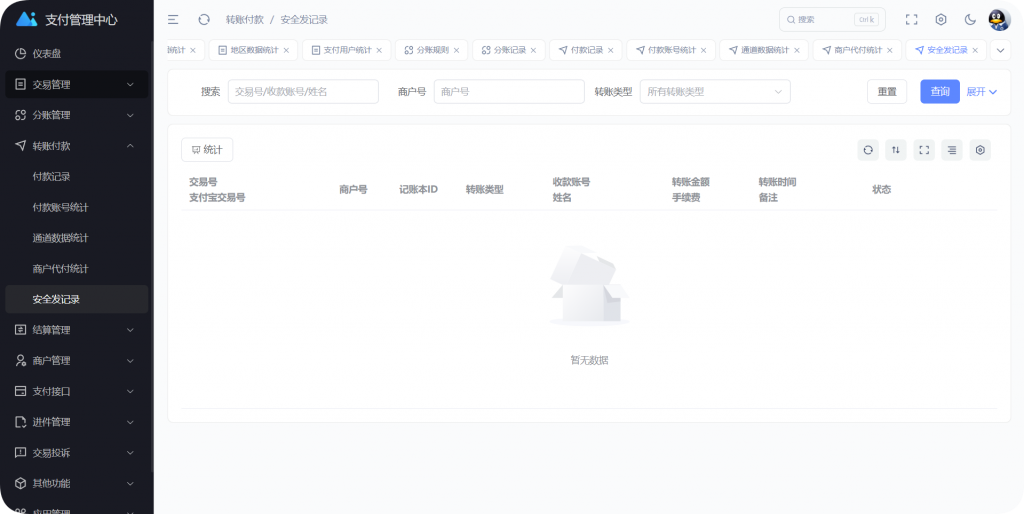Open 商户代付统计 in the sidebar
1024x514 pixels.
point(76,268)
